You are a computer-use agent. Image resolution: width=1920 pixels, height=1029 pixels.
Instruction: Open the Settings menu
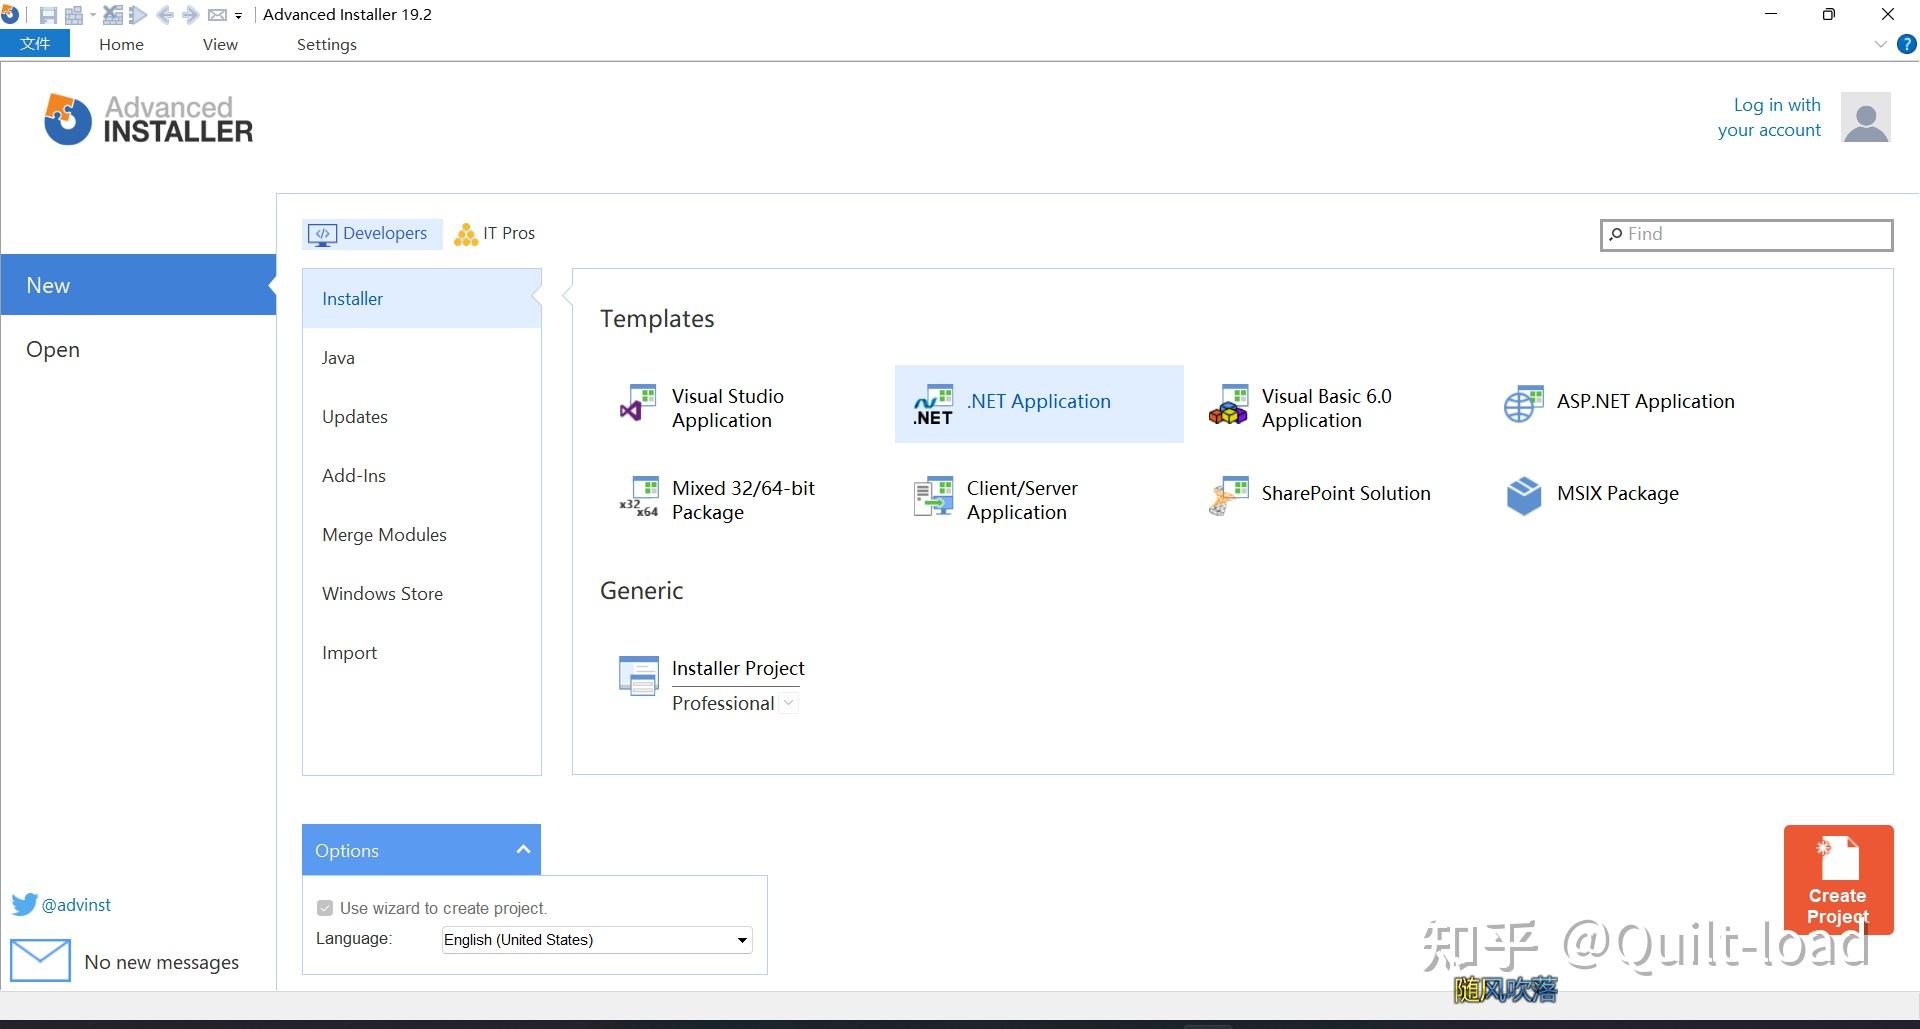pos(326,44)
